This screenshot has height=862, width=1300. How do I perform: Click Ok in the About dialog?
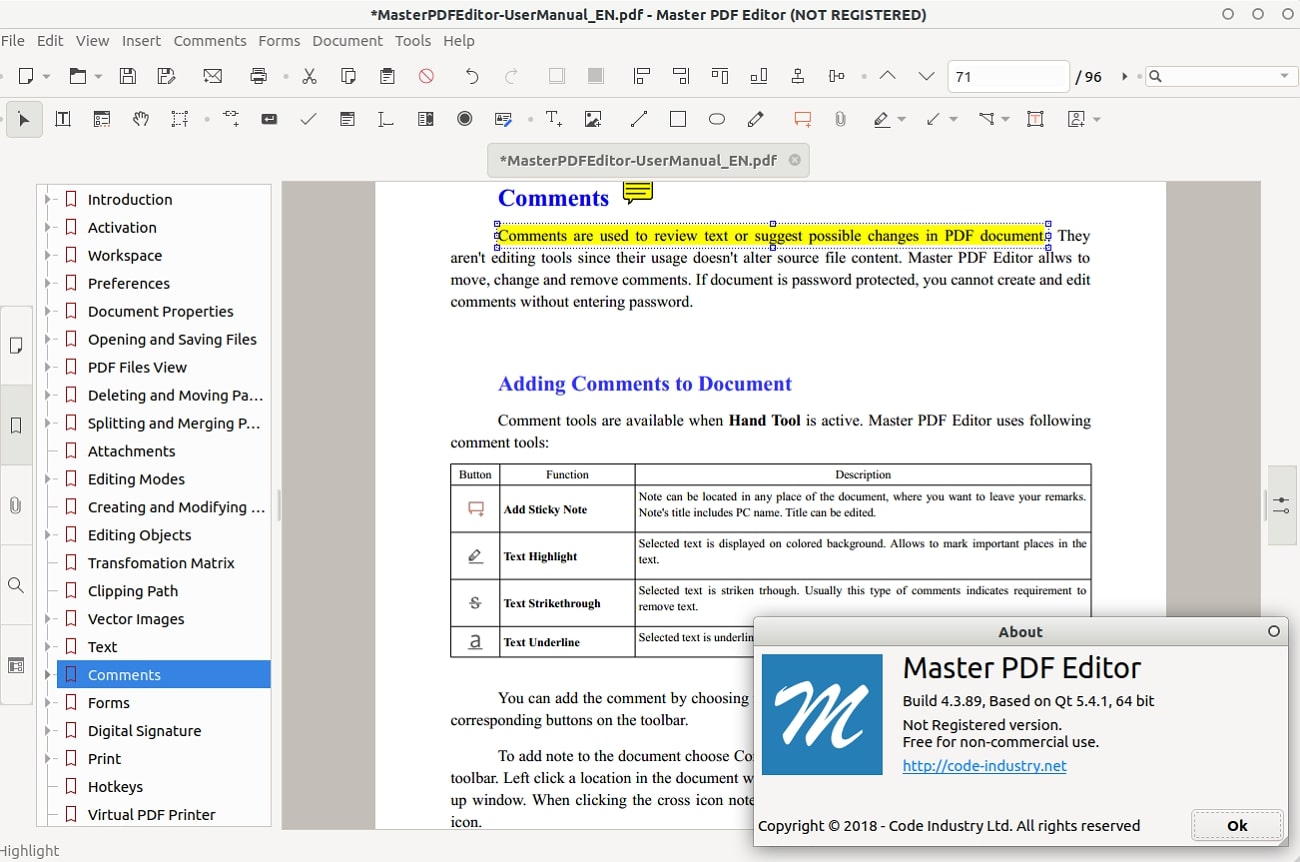(x=1237, y=825)
